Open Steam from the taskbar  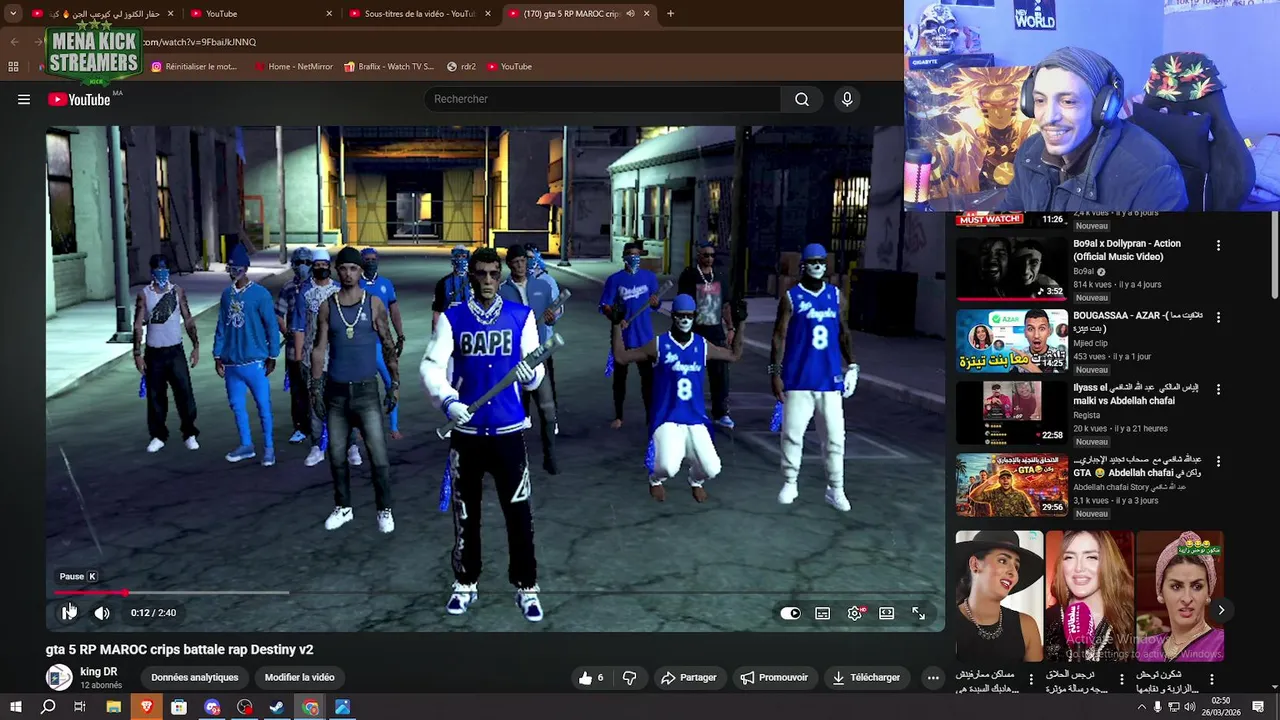(277, 707)
